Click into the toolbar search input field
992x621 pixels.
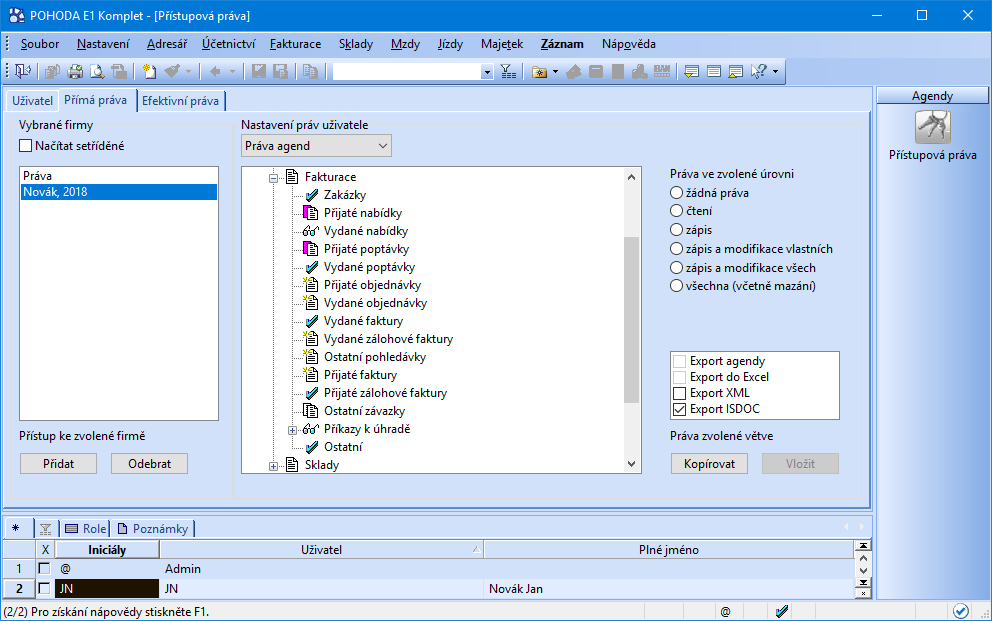click(407, 72)
